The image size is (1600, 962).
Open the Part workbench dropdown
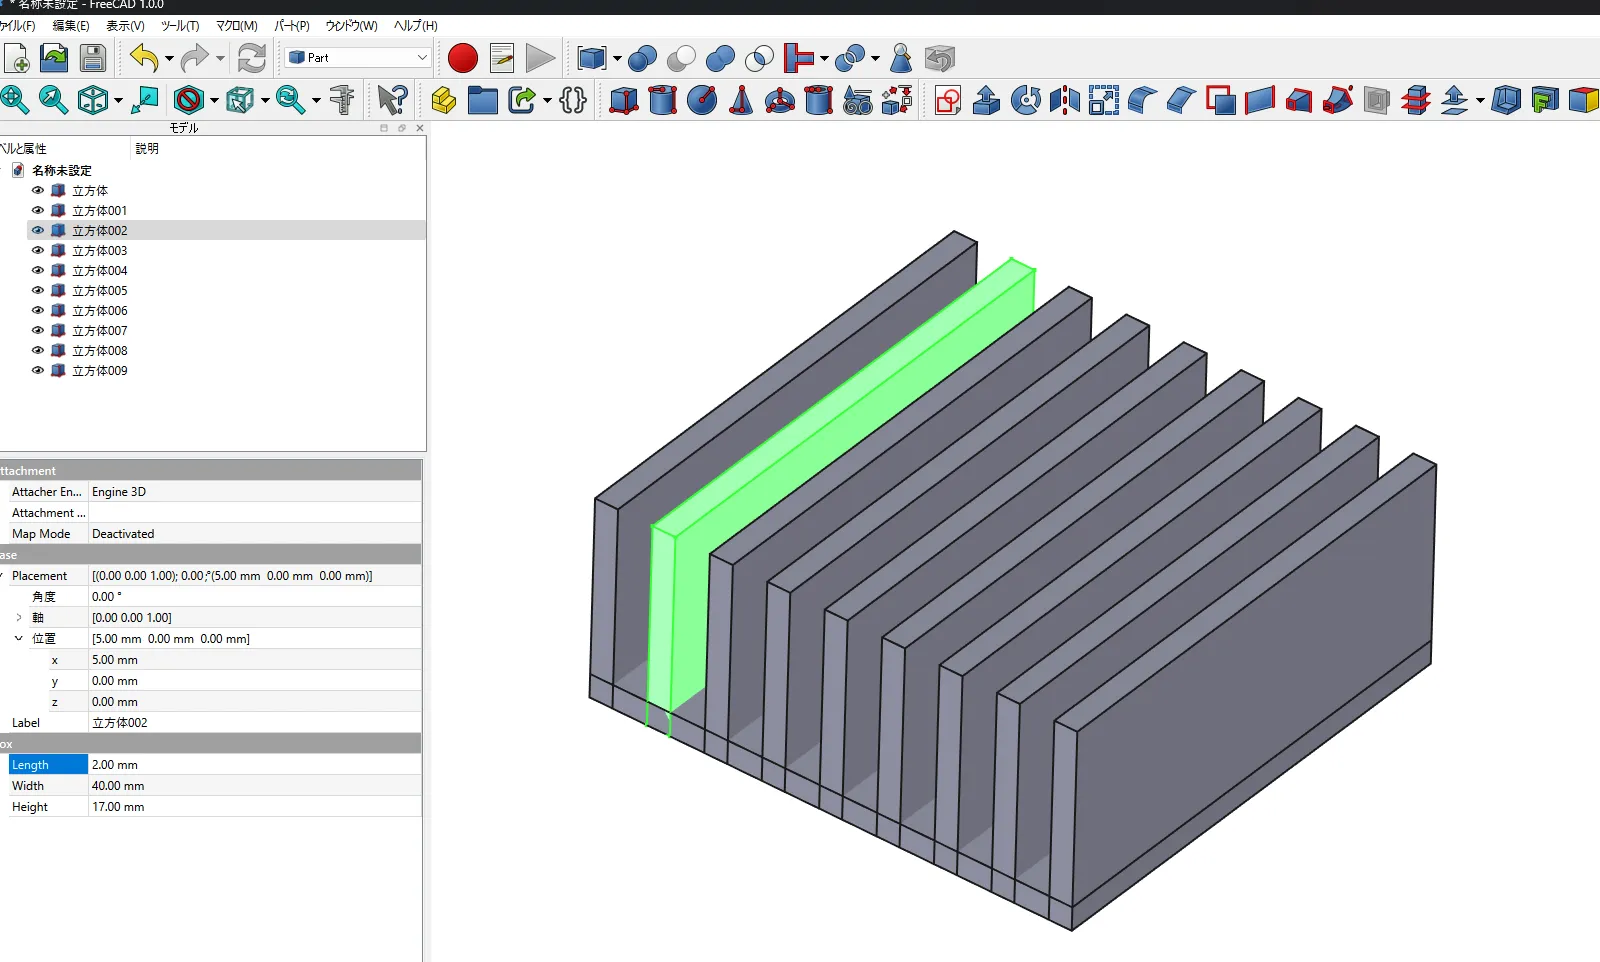tap(358, 58)
